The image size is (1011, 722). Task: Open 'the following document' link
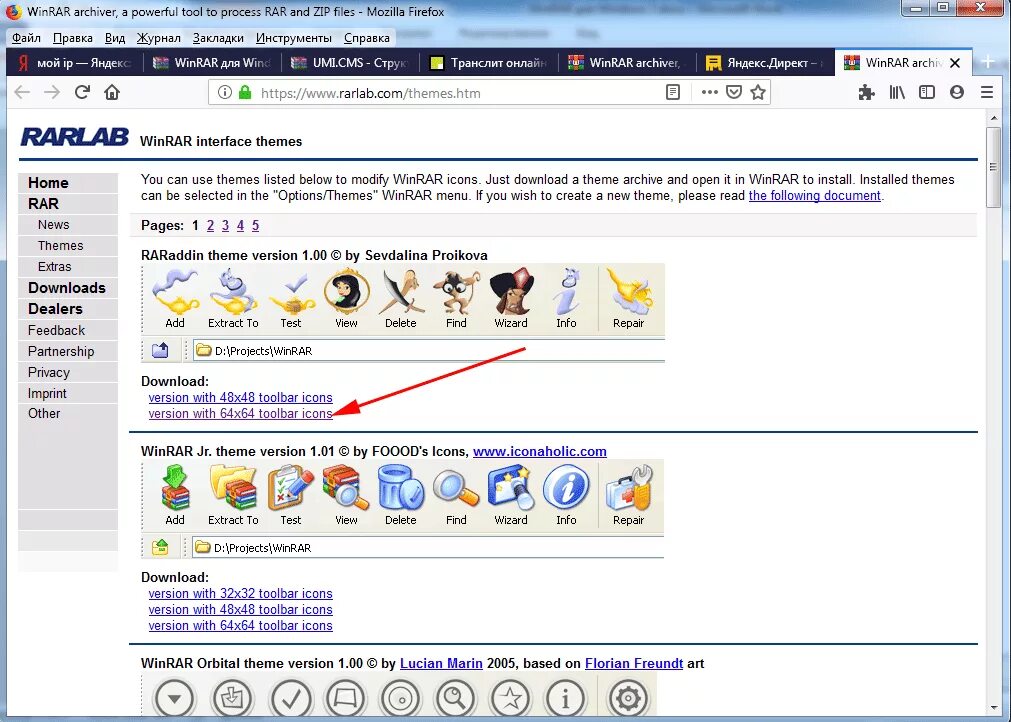tap(814, 195)
